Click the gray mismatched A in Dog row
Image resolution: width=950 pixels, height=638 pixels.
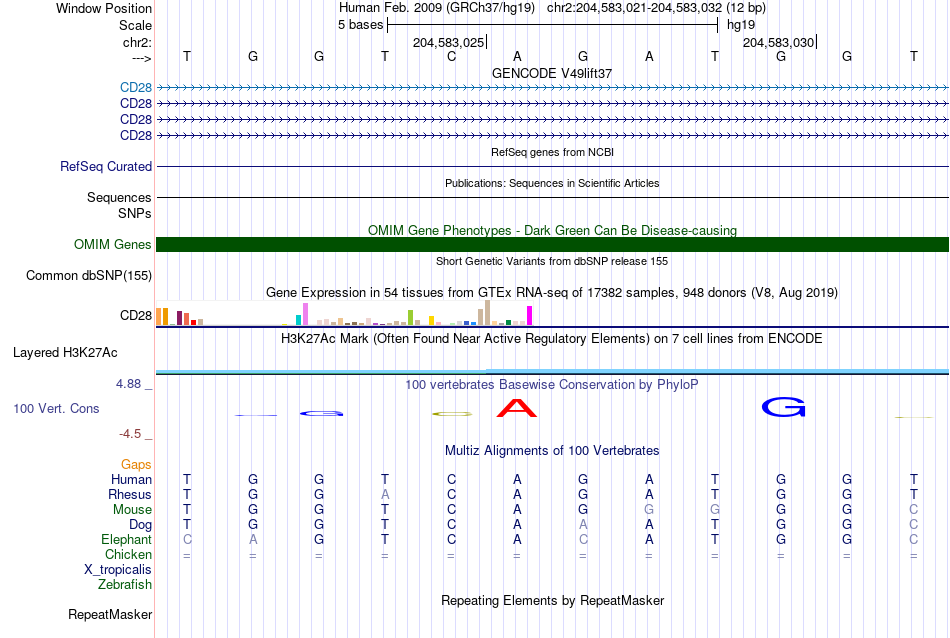(583, 524)
